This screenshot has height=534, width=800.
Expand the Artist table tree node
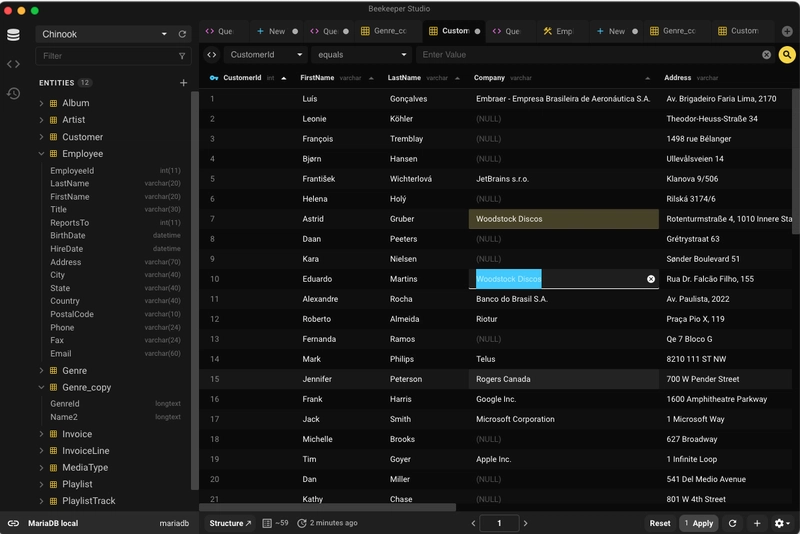coord(41,120)
